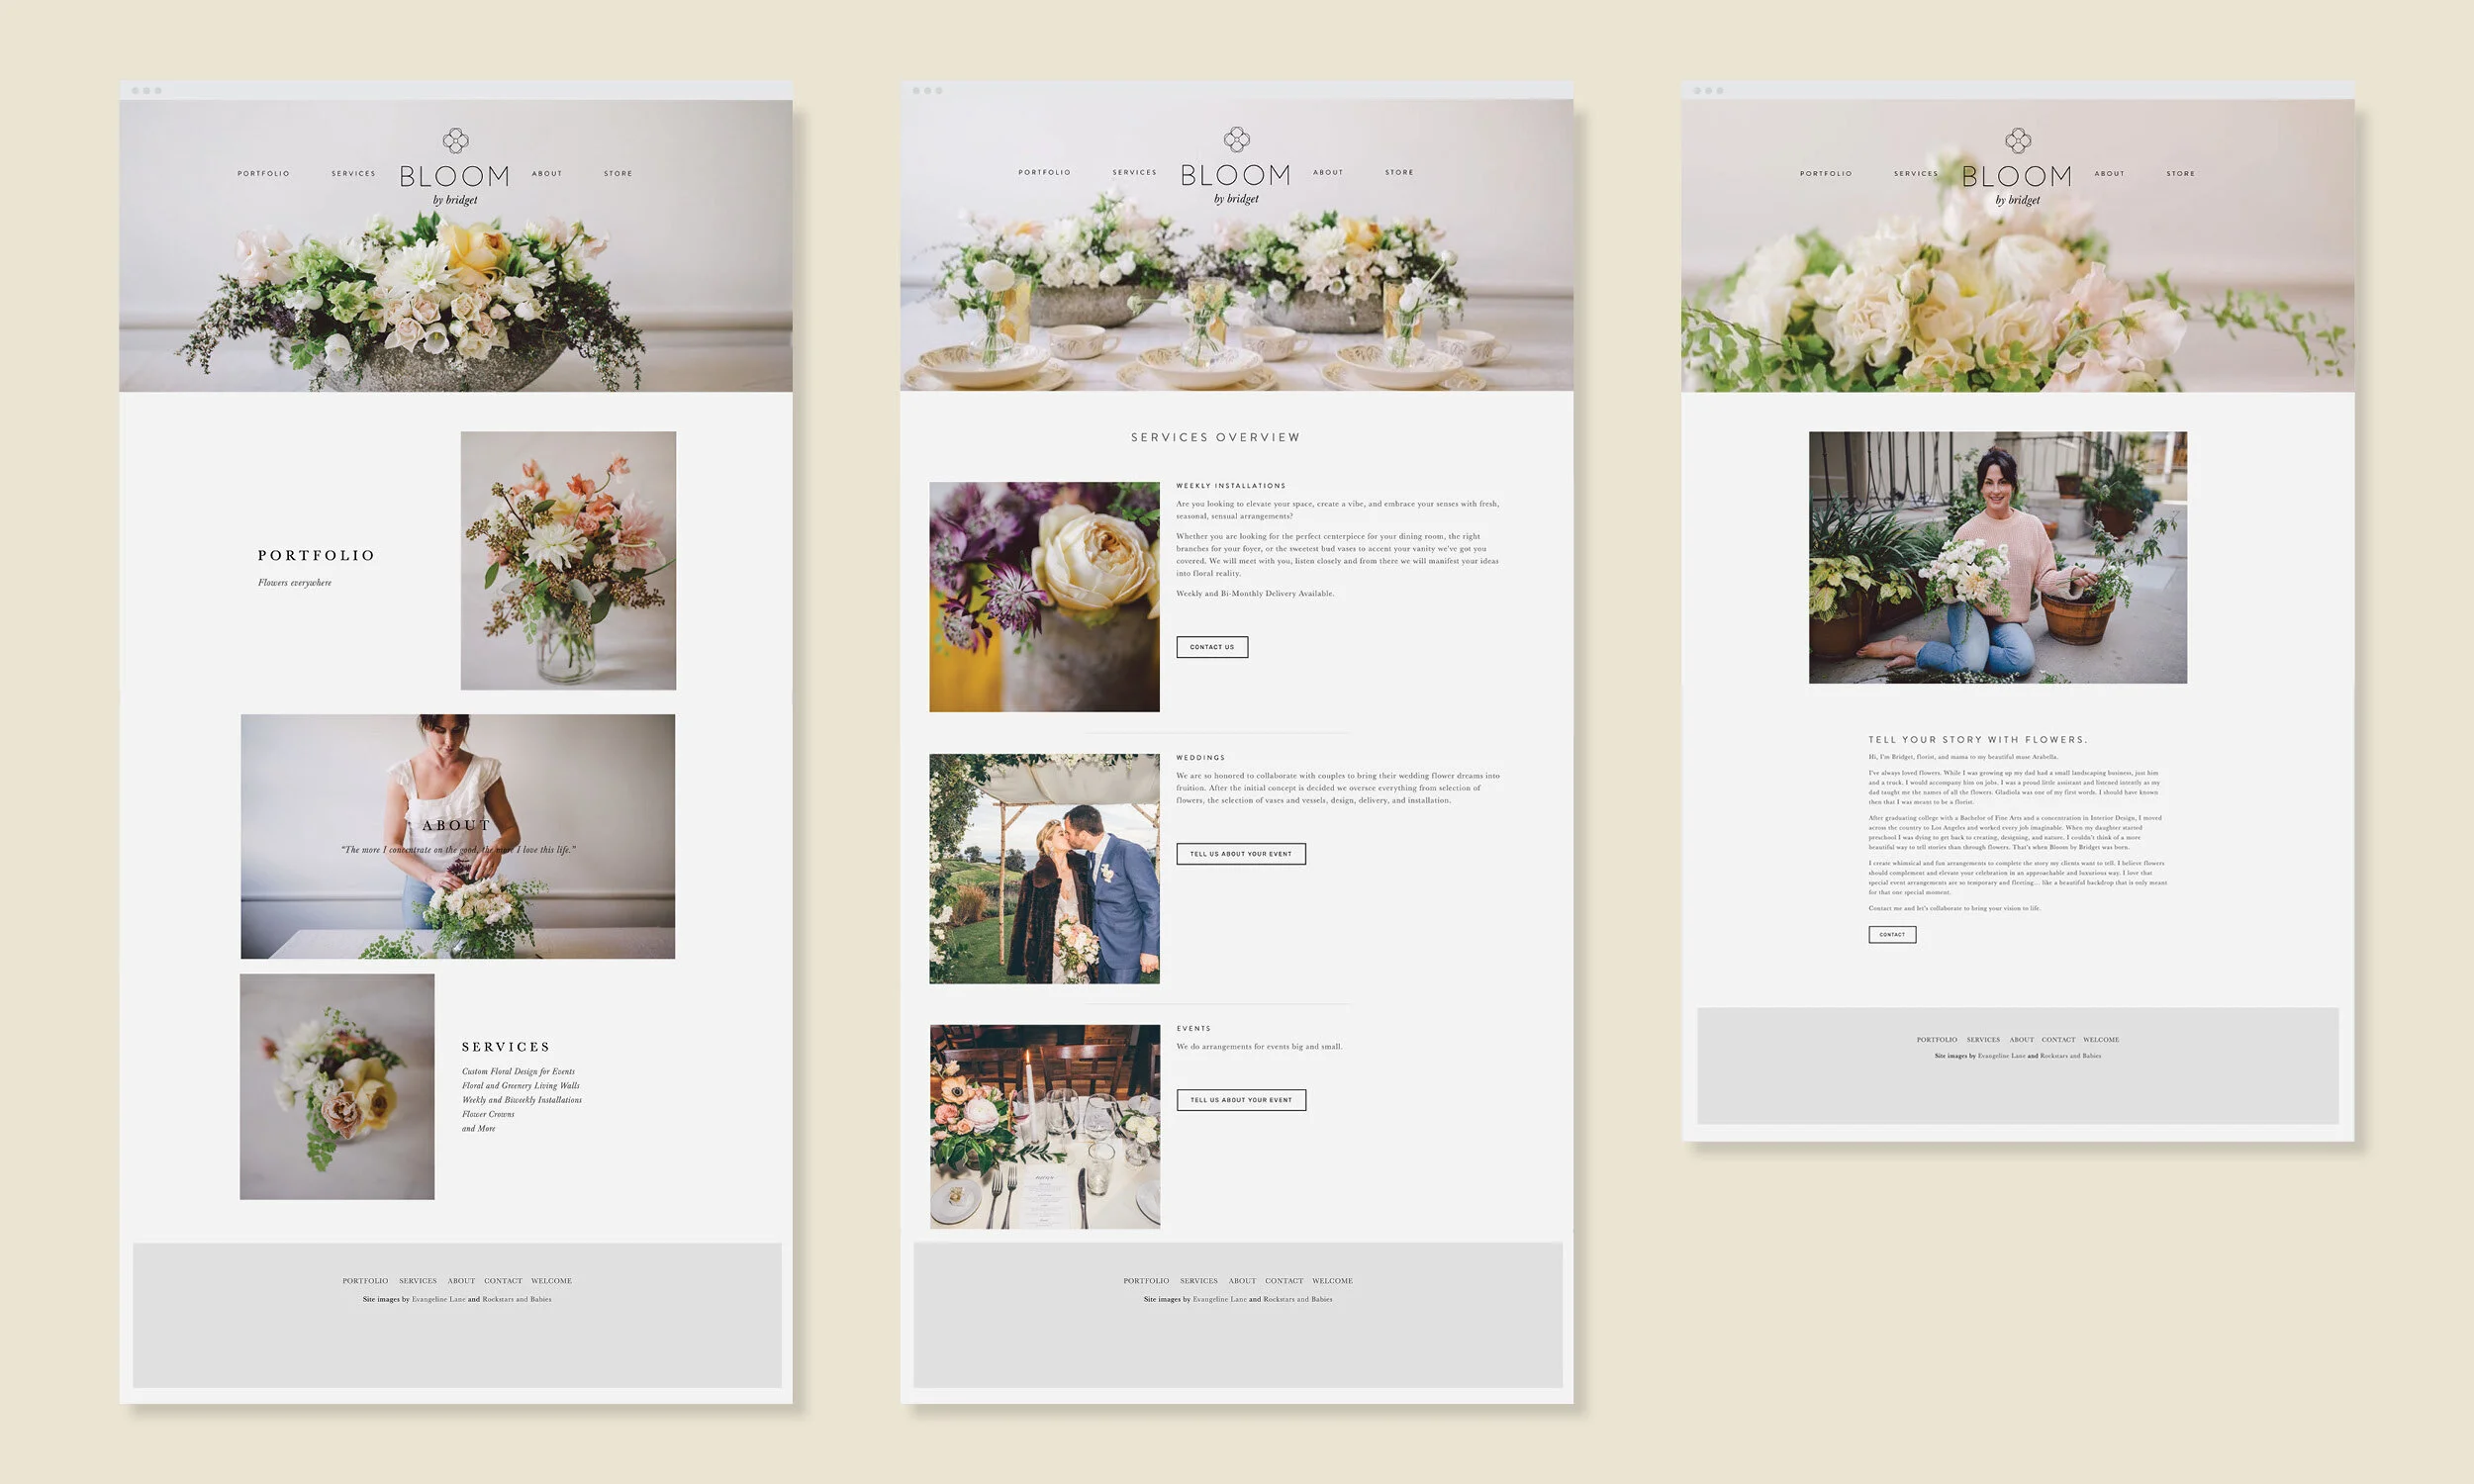
Task: Click Services in left page's header menu
Action: [x=353, y=174]
